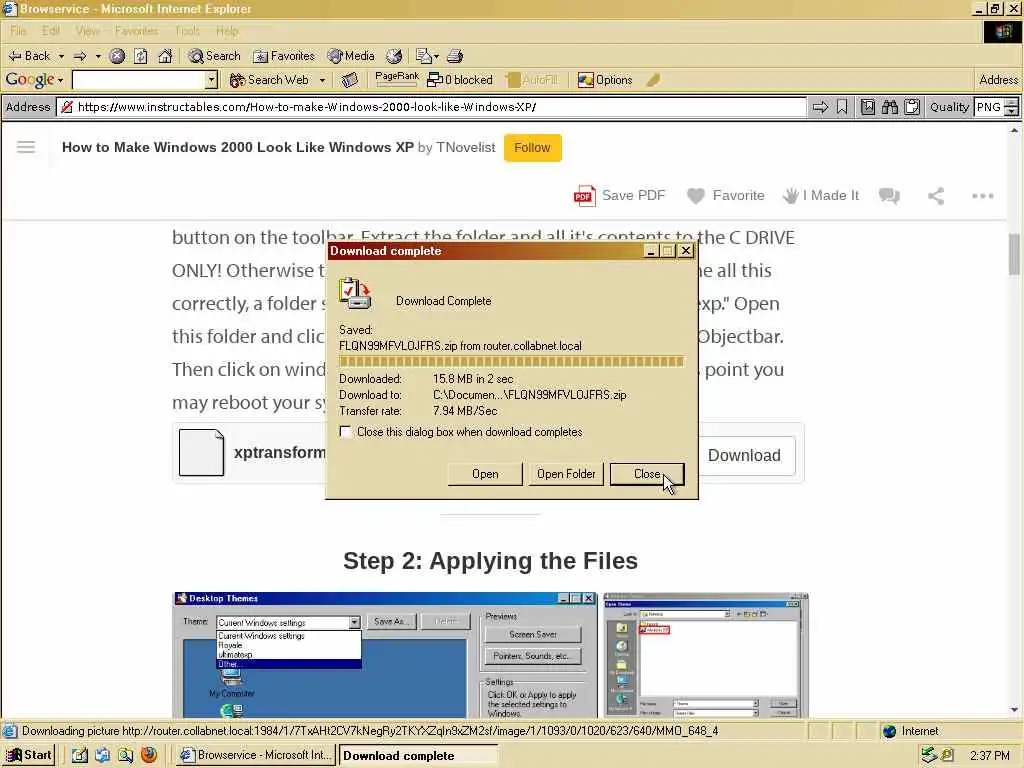The image size is (1024, 768).
Task: Click the xptransform file icon
Action: 201,453
